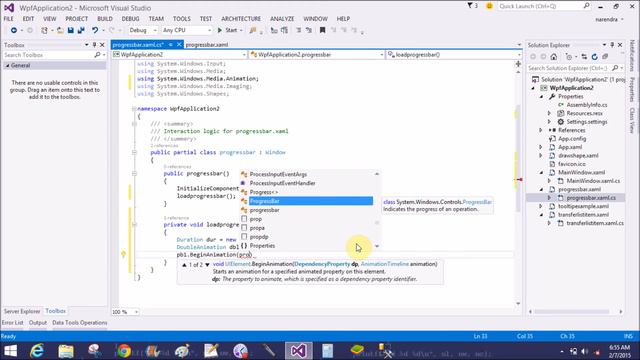
Task: Click Visual Studio icon in the taskbar
Action: pos(298,351)
